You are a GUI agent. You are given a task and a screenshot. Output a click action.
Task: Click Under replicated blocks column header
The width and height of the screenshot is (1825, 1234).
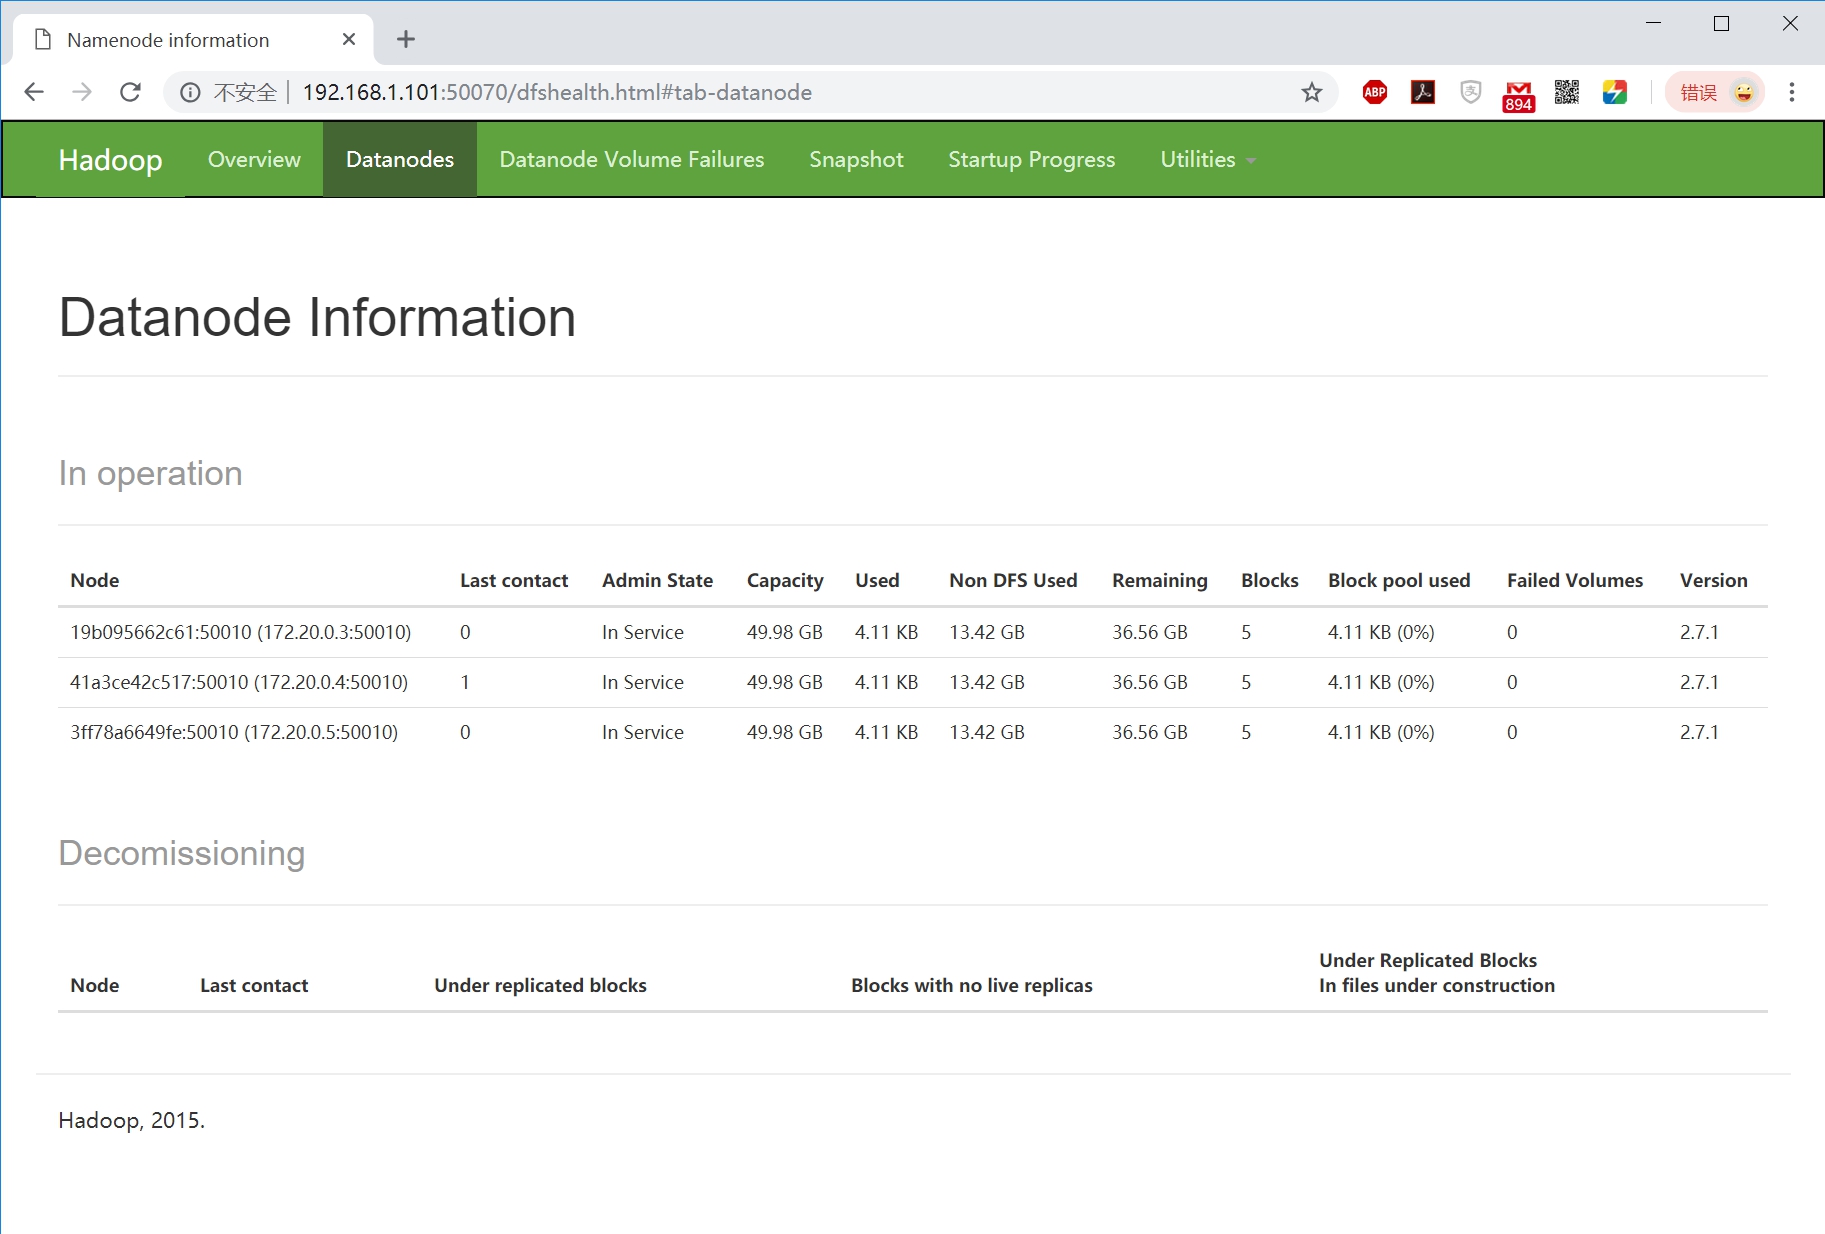coord(540,985)
